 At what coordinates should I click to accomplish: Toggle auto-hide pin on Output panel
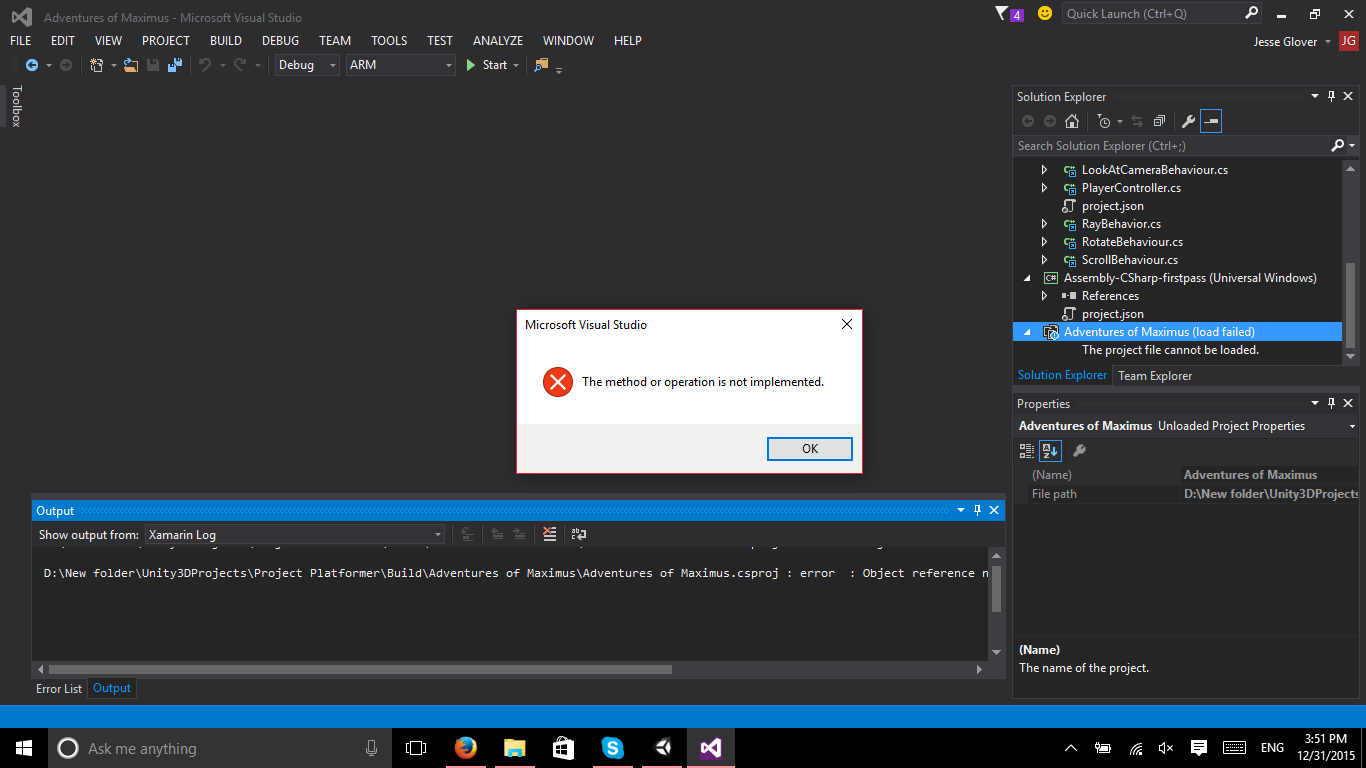977,510
